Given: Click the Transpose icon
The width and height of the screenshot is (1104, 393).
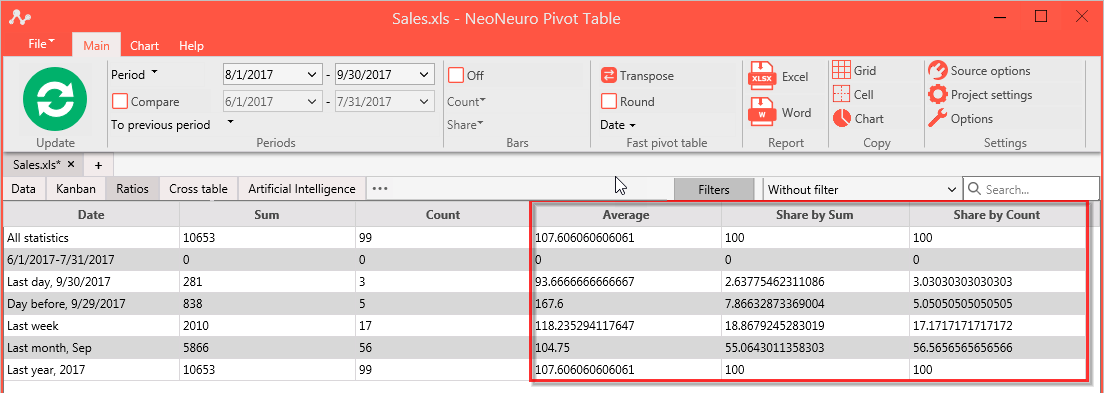Looking at the screenshot, I should [609, 75].
